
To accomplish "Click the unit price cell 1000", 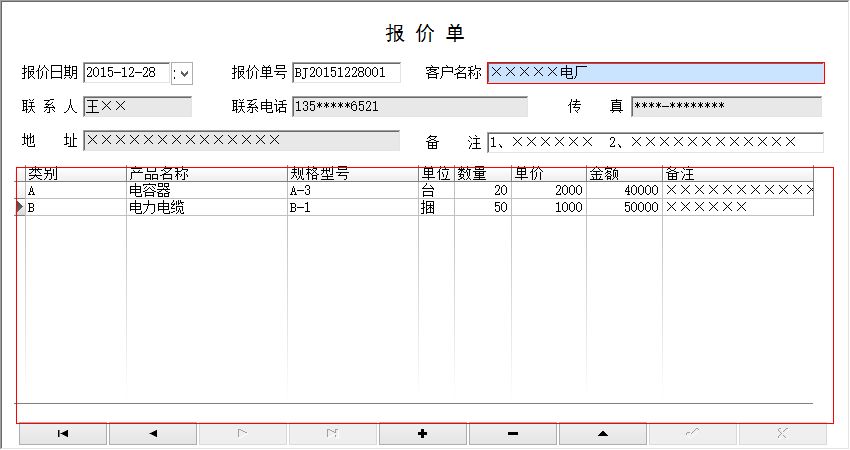I will tap(549, 207).
